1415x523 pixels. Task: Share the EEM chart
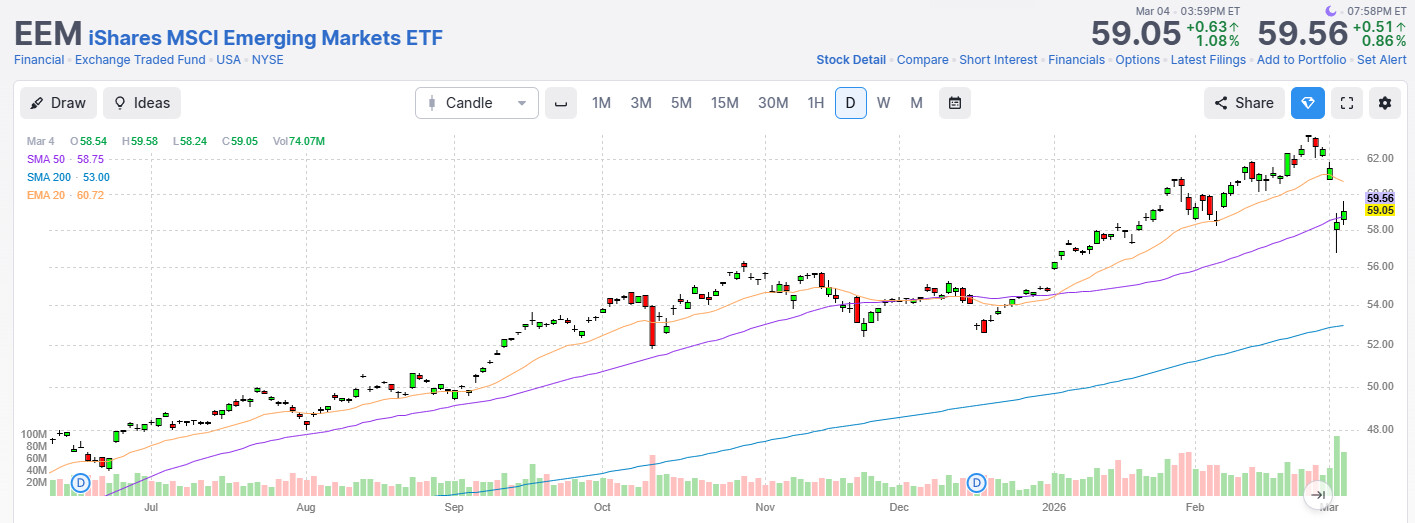[x=1244, y=103]
